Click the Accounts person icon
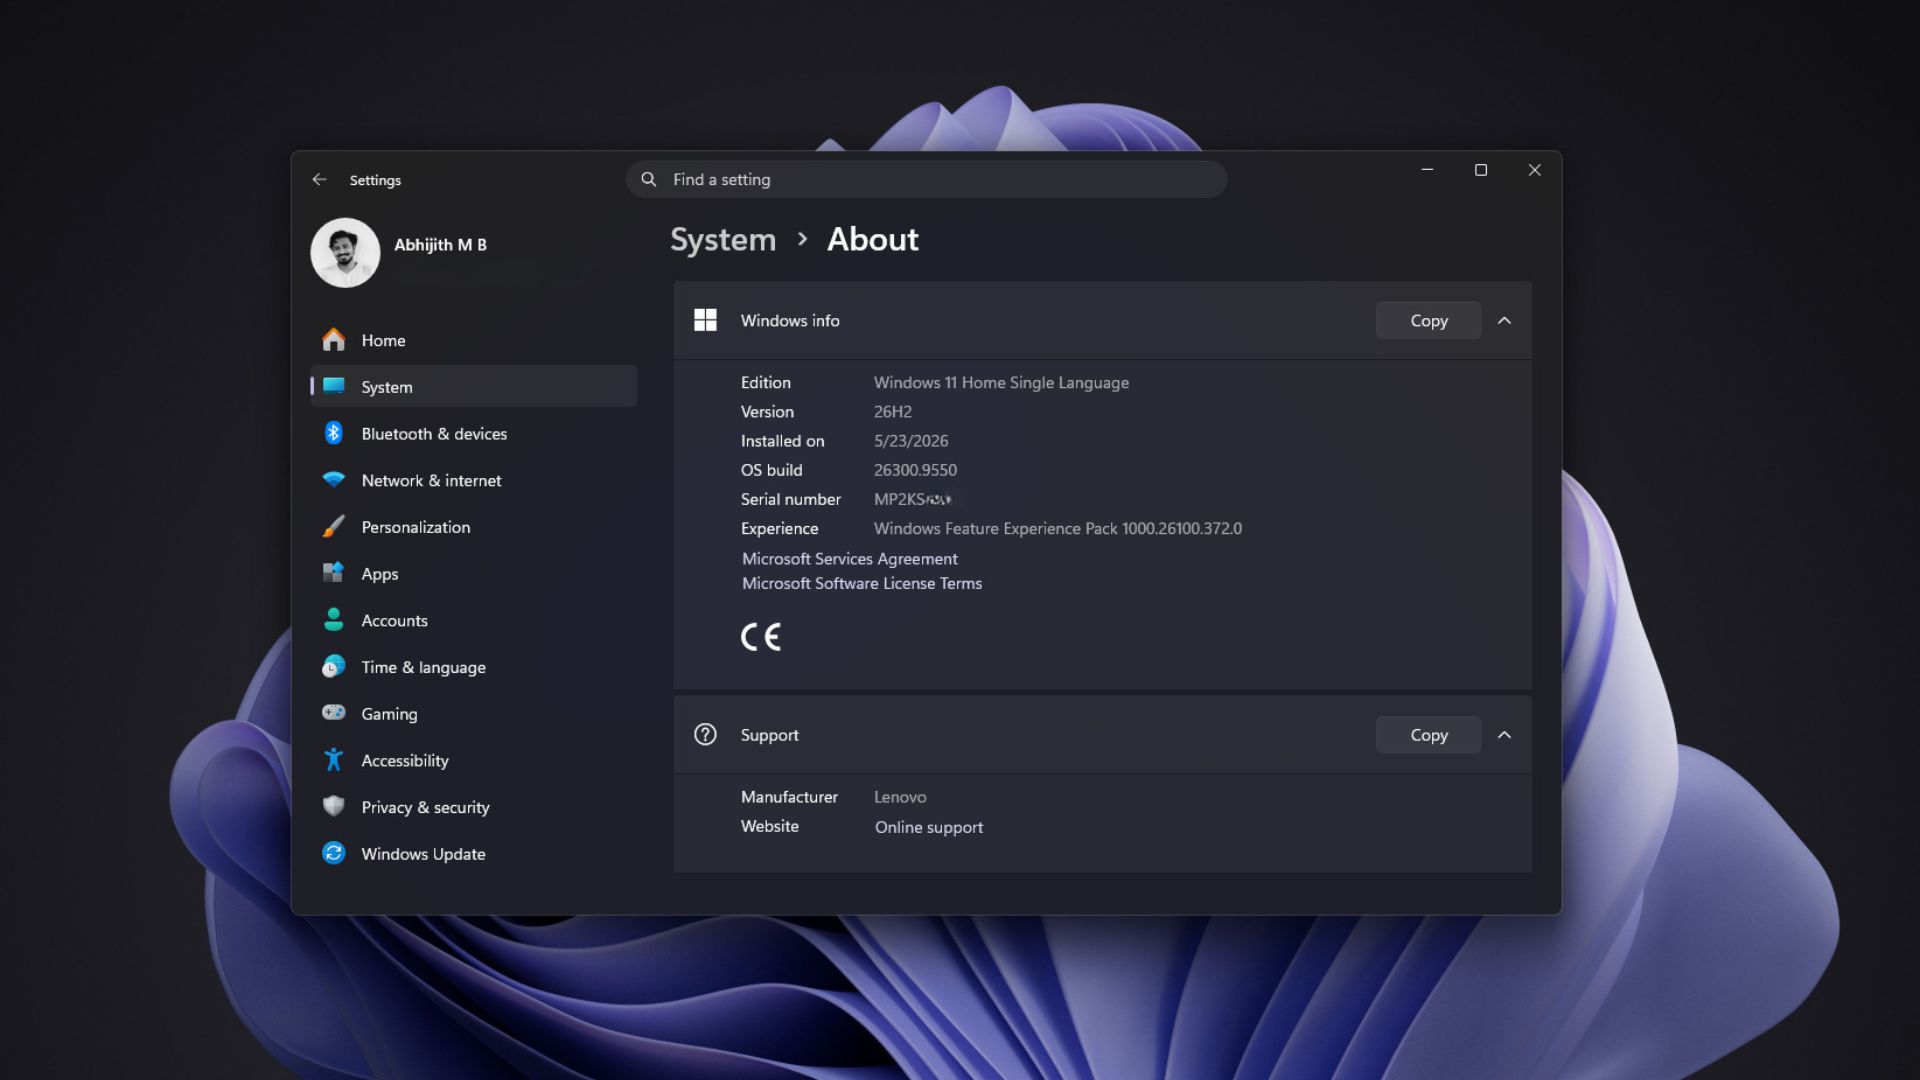 click(334, 620)
